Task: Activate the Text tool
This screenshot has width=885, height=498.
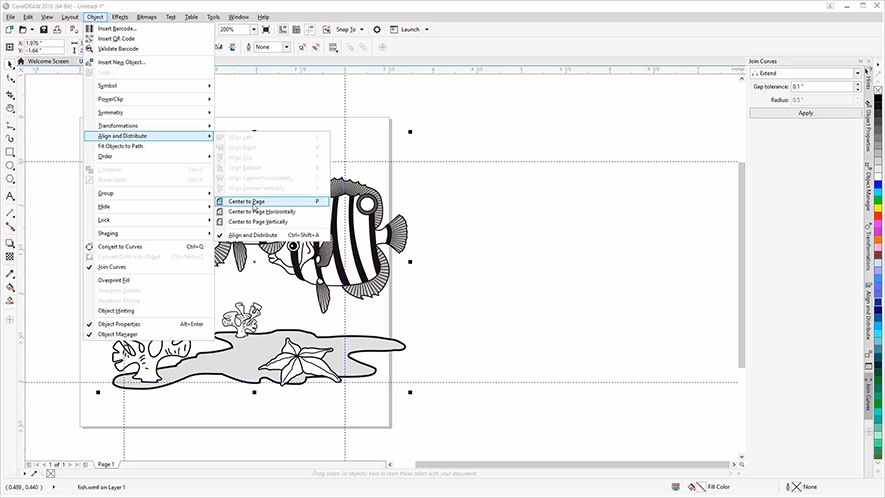Action: coord(10,196)
